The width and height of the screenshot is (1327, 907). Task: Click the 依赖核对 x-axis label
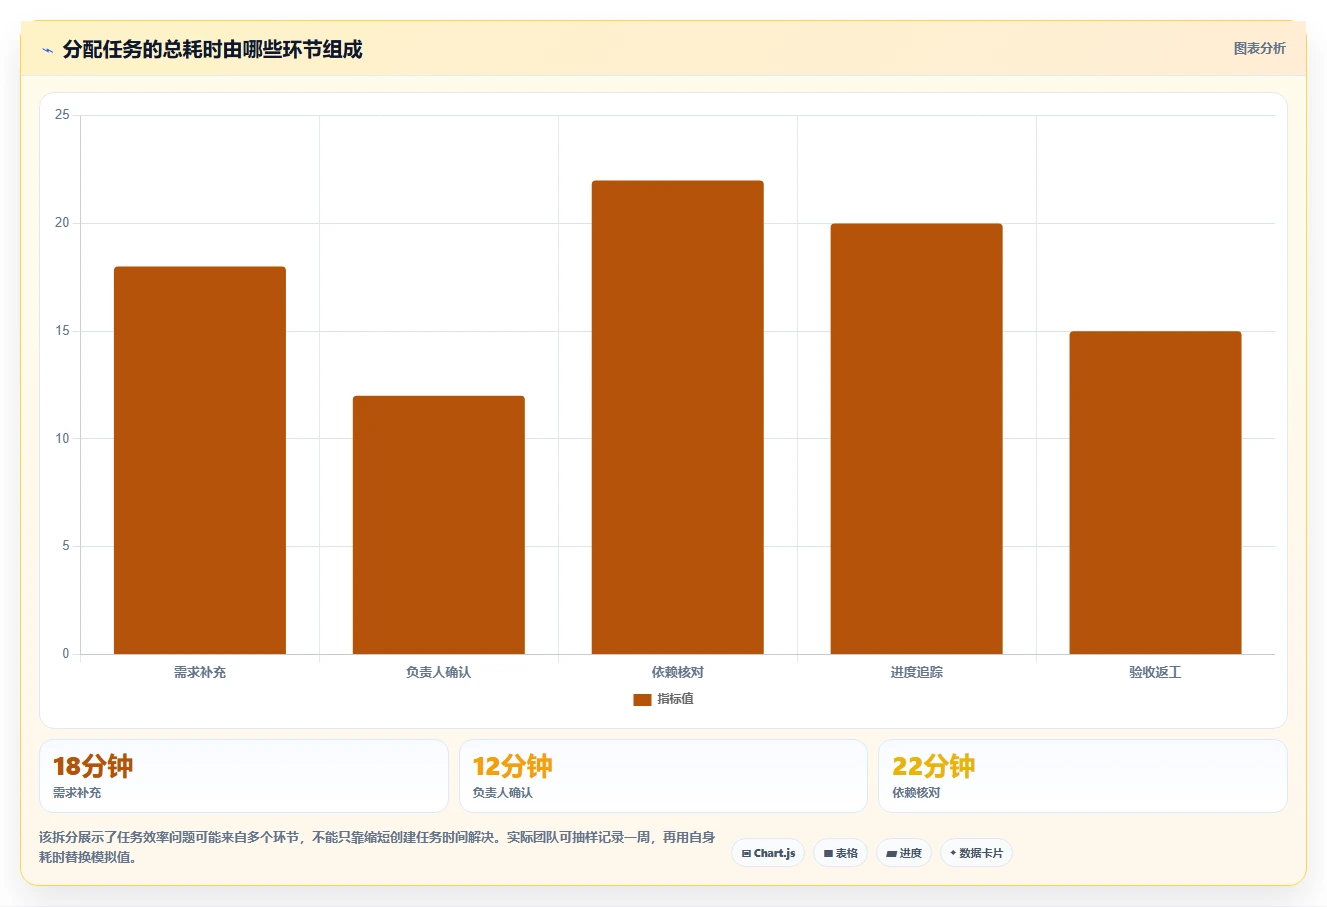[678, 672]
